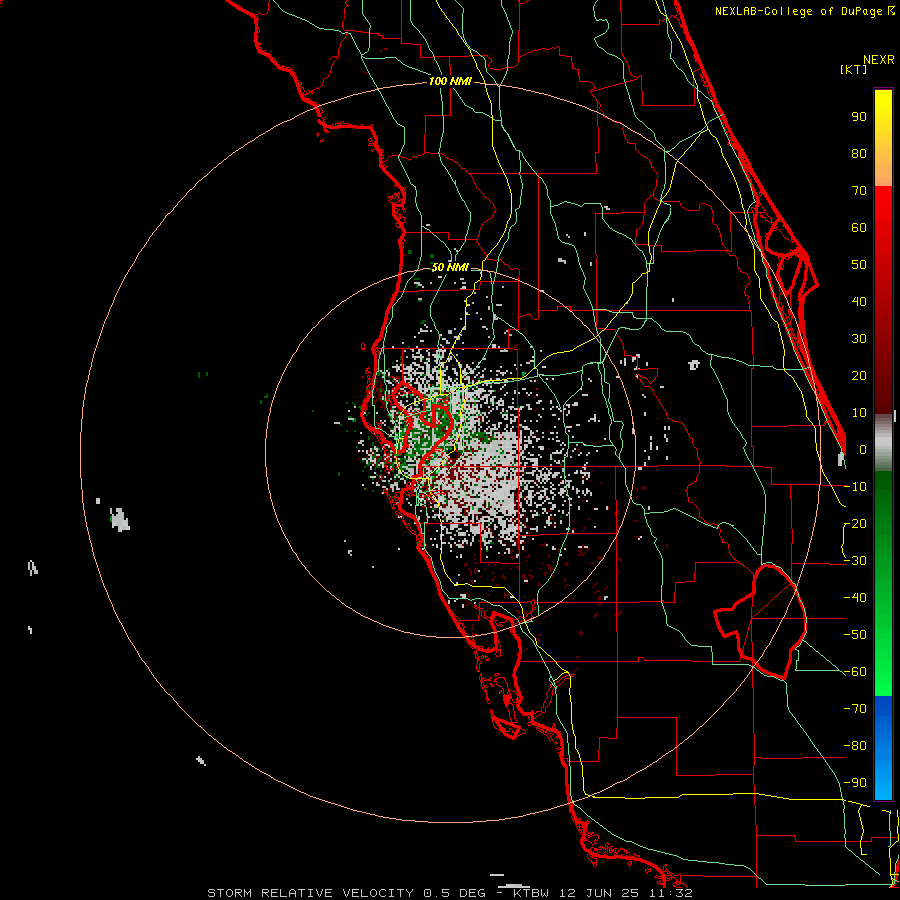Click the positive 20 knot scale label

[x=859, y=375]
